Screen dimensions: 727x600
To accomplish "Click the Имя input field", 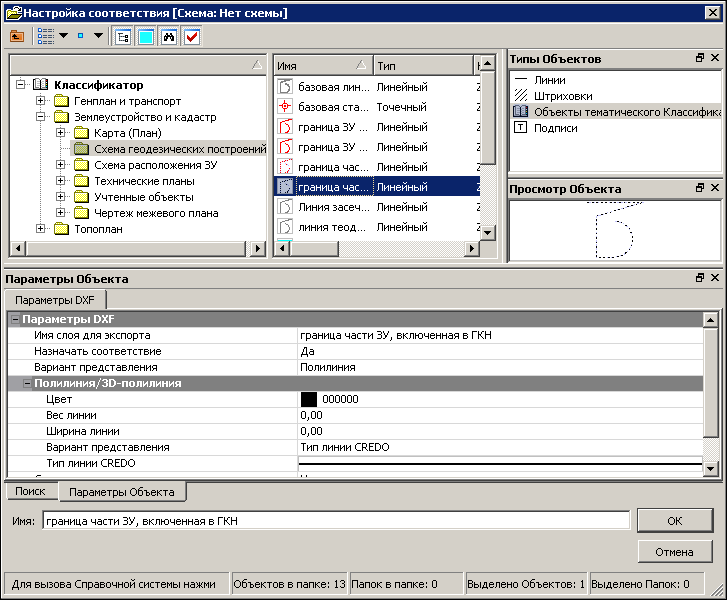I will (336, 521).
